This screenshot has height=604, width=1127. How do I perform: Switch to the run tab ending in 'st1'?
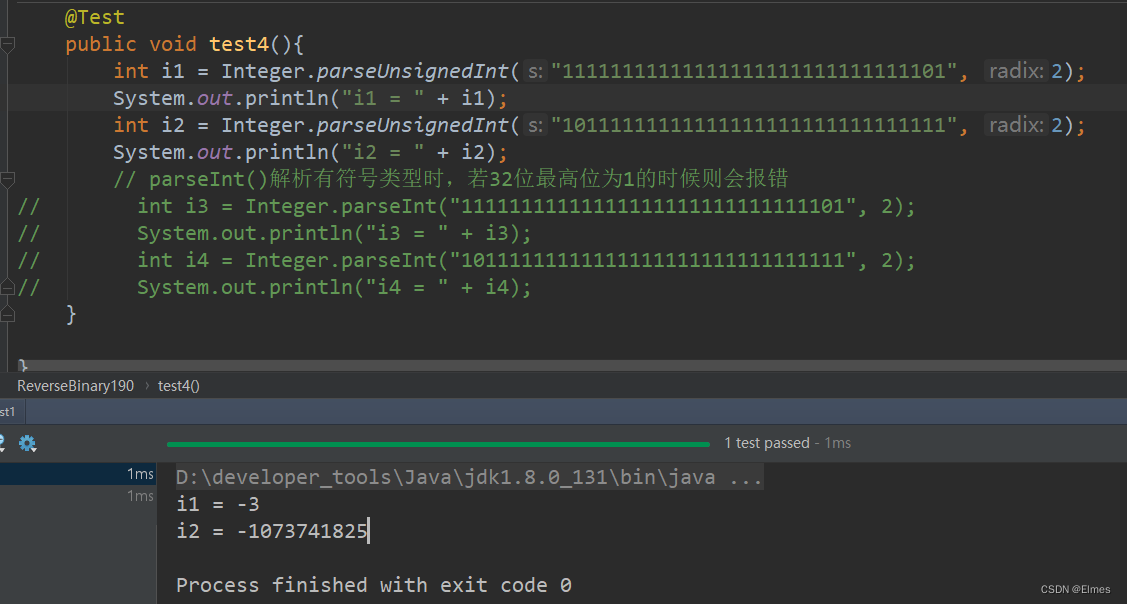[12, 412]
